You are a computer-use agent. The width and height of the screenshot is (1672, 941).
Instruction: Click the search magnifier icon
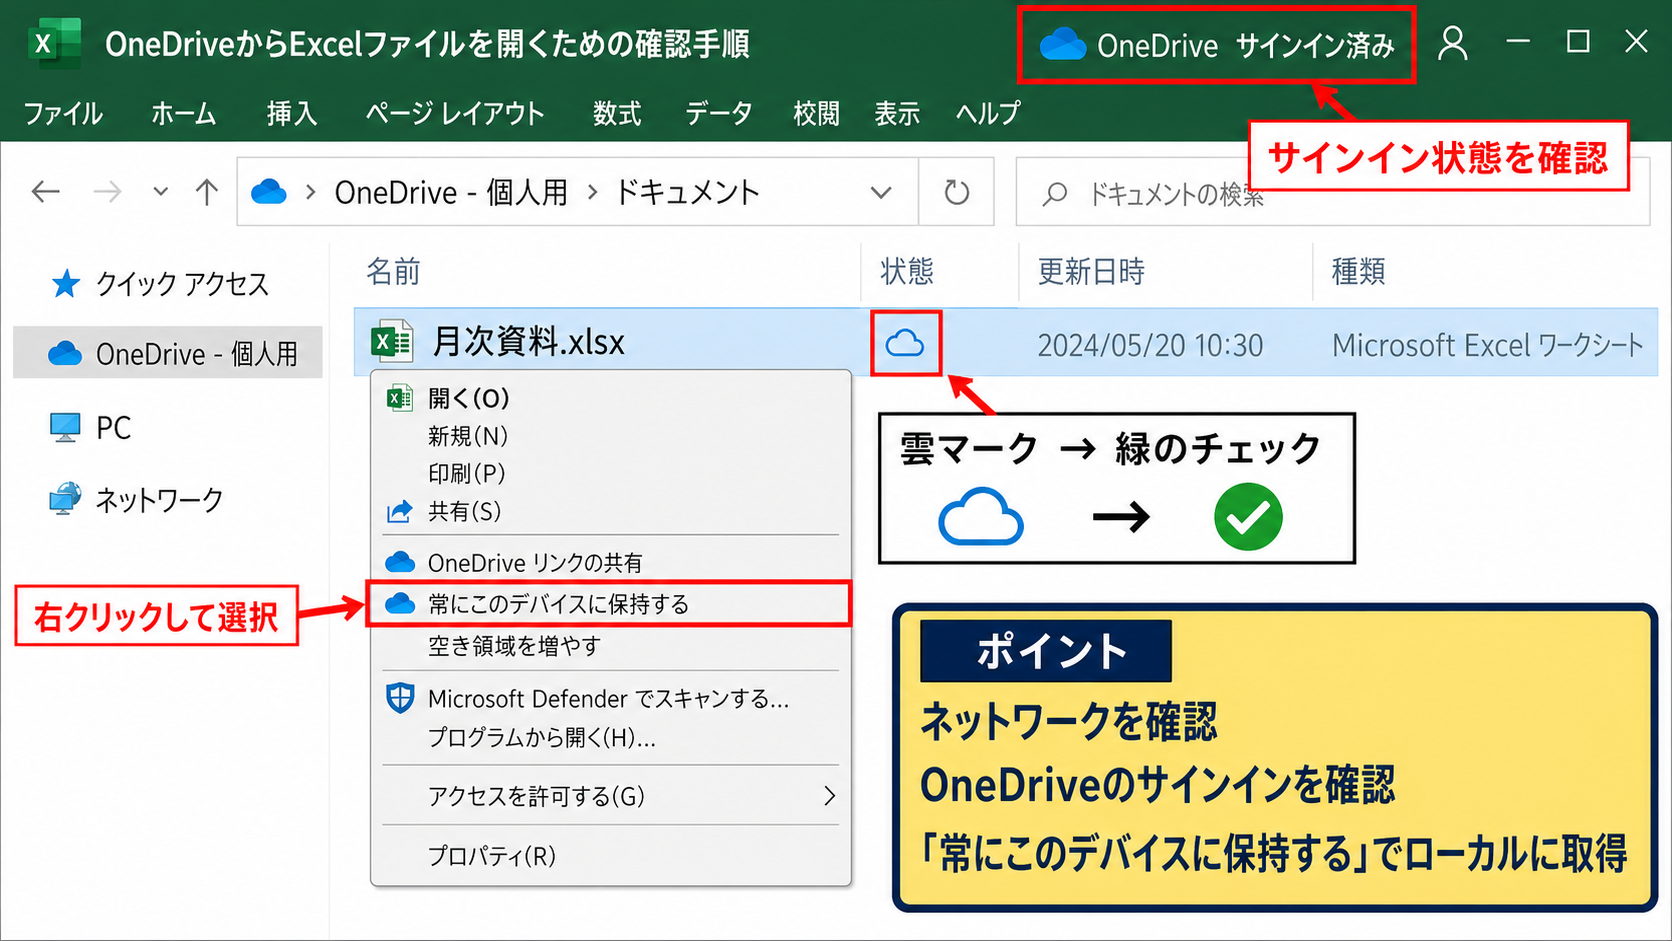tap(1054, 193)
